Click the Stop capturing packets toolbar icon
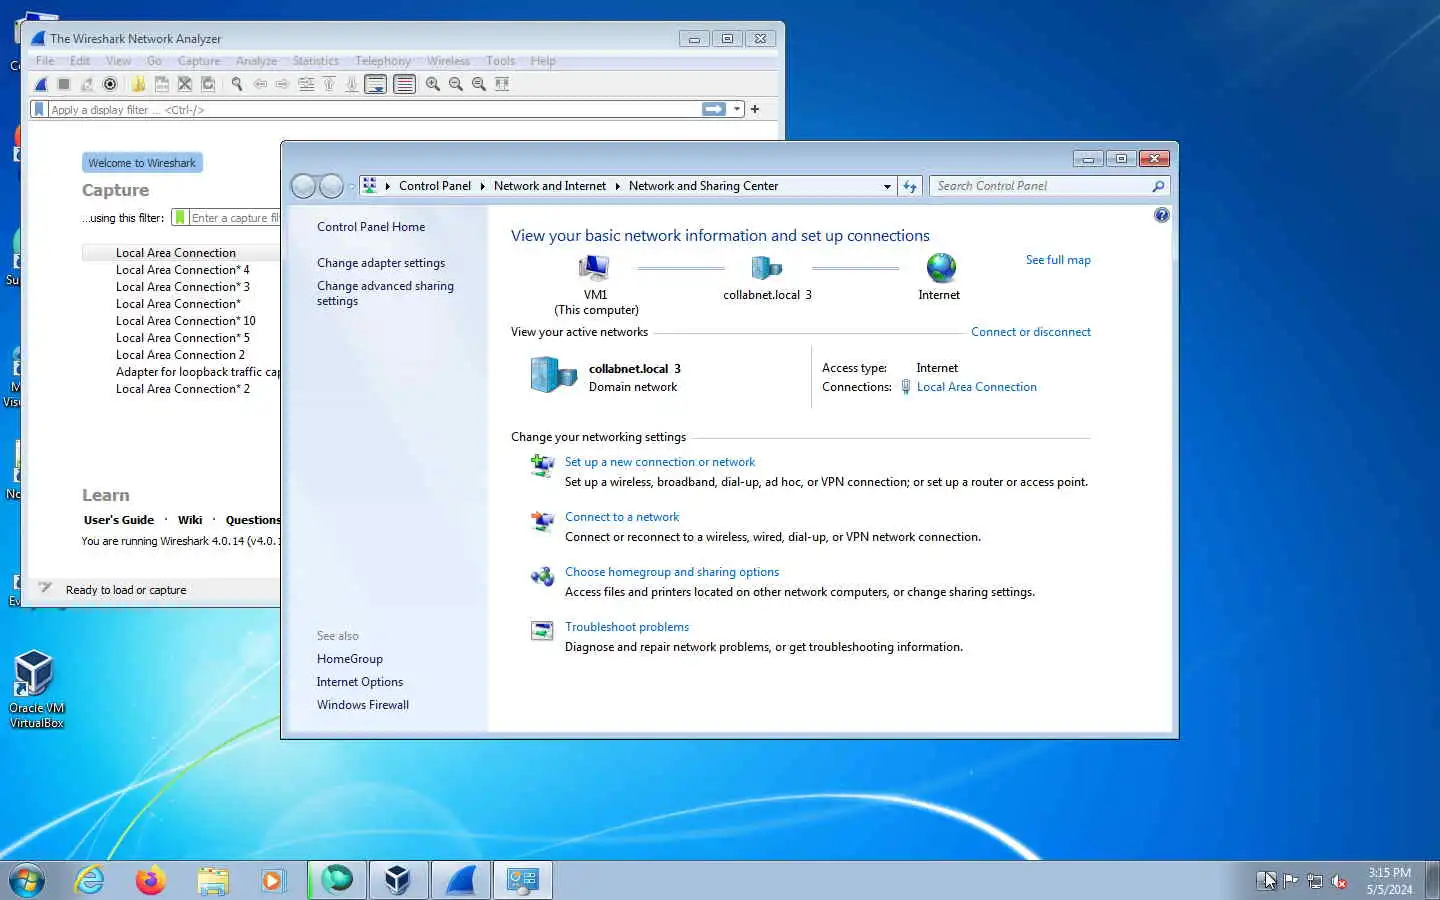 64,84
